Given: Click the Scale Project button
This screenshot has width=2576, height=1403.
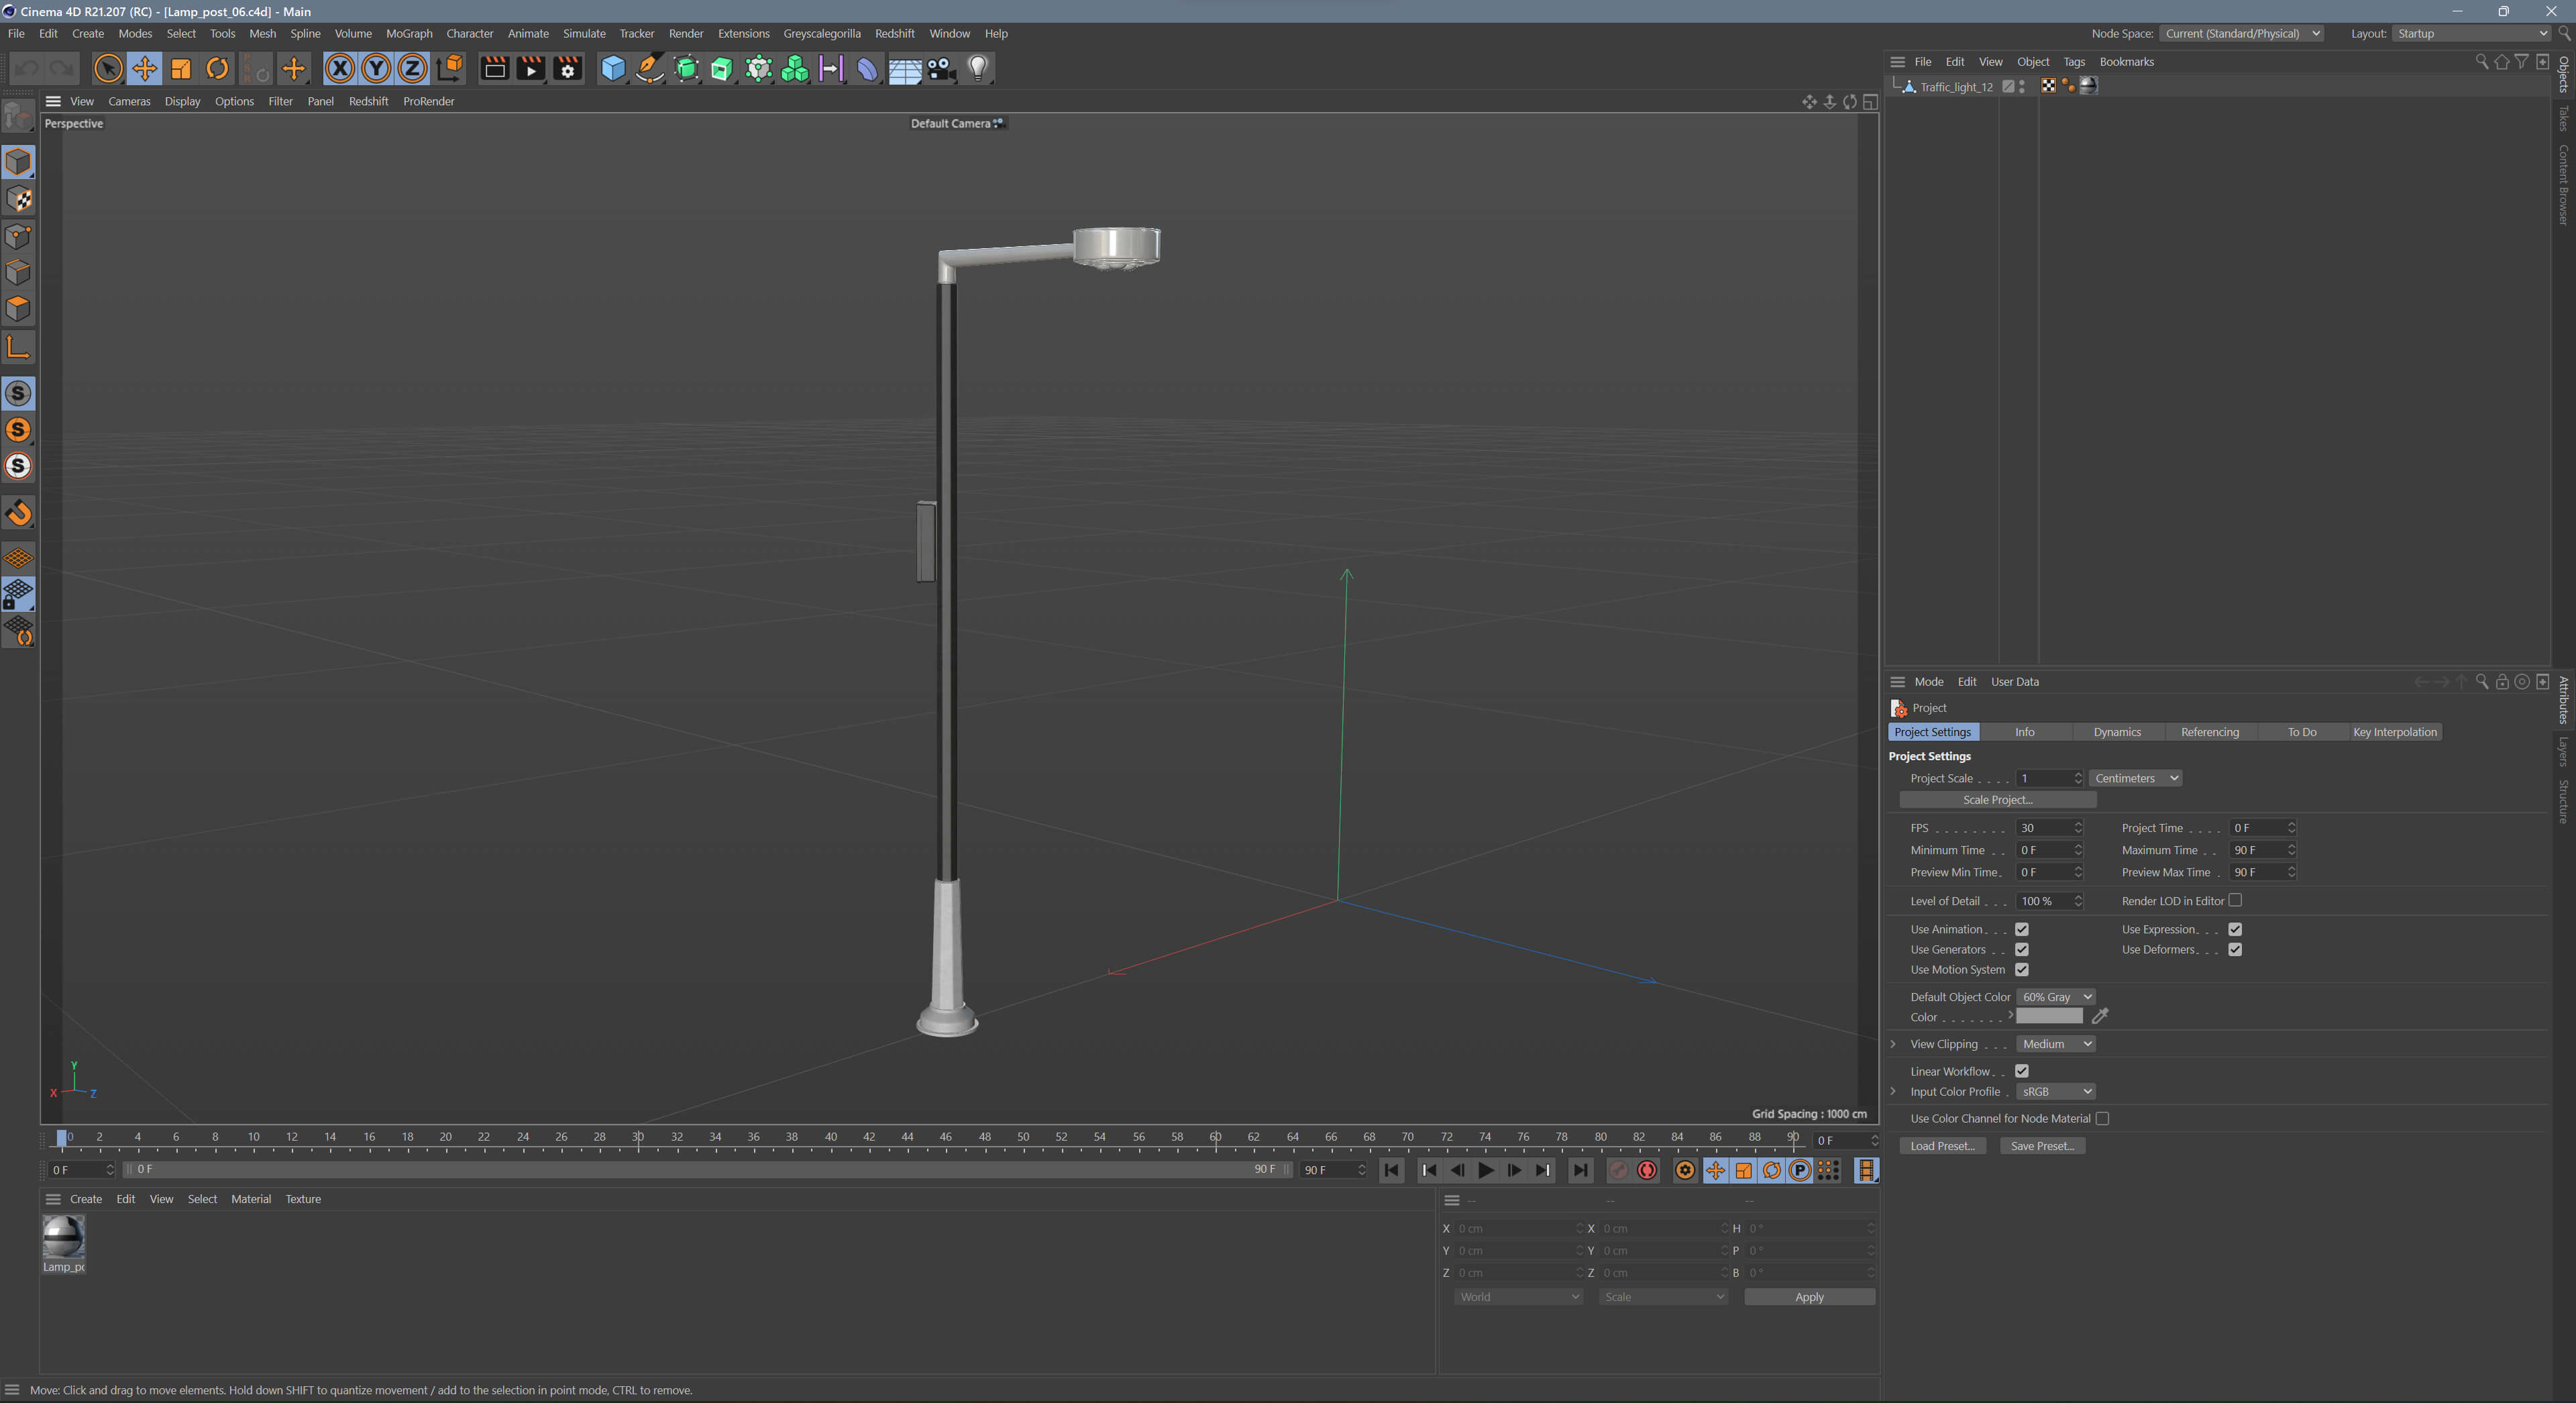Looking at the screenshot, I should click(1997, 800).
